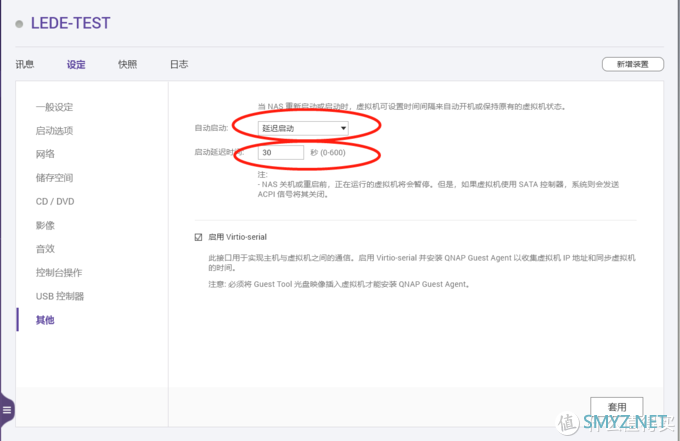The image size is (680, 441).
Task: Click the gray VM status dot beside LEDE-TEST
Action: tap(19, 24)
